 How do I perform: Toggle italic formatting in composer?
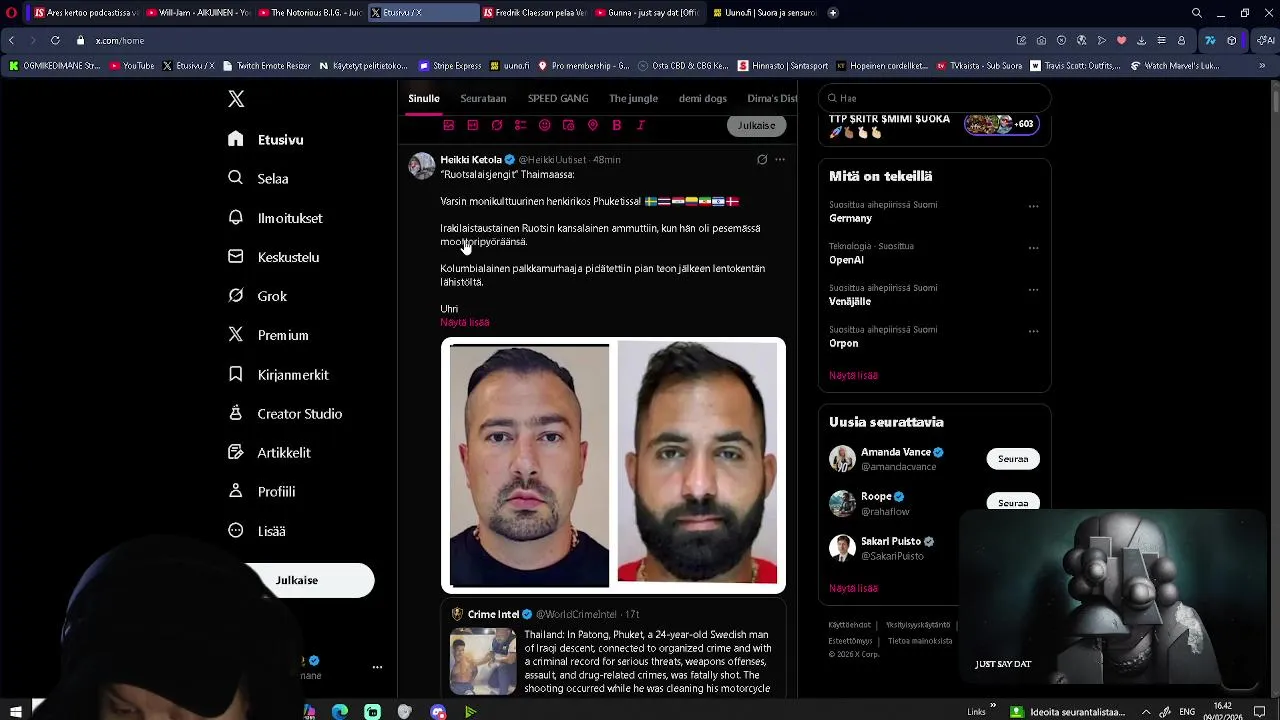[x=641, y=125]
